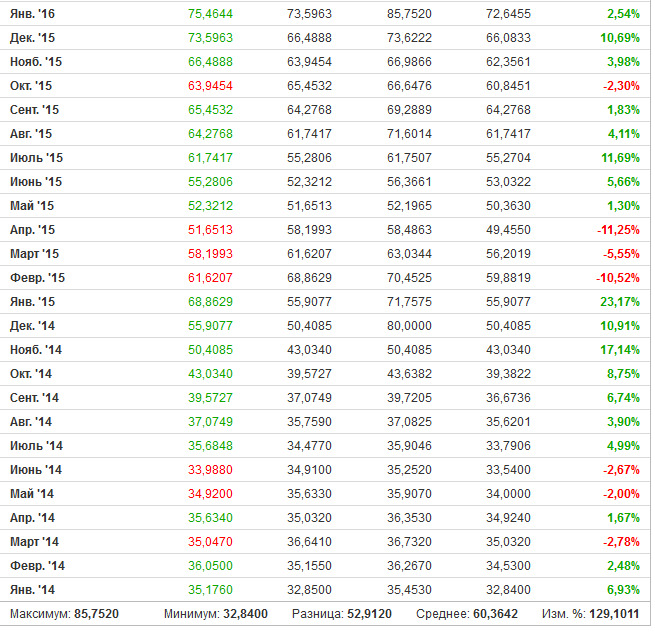Click the red -2,30% change value
Screen dimensions: 655x634
(x=621, y=86)
